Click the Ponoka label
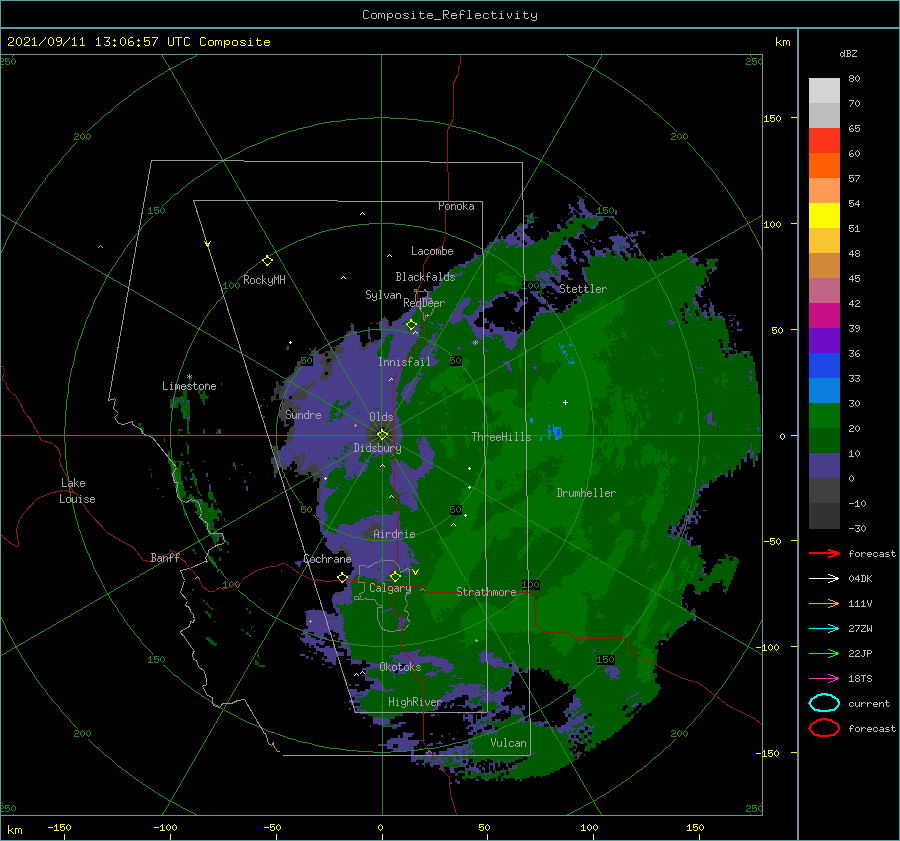The width and height of the screenshot is (900, 841). click(x=456, y=206)
